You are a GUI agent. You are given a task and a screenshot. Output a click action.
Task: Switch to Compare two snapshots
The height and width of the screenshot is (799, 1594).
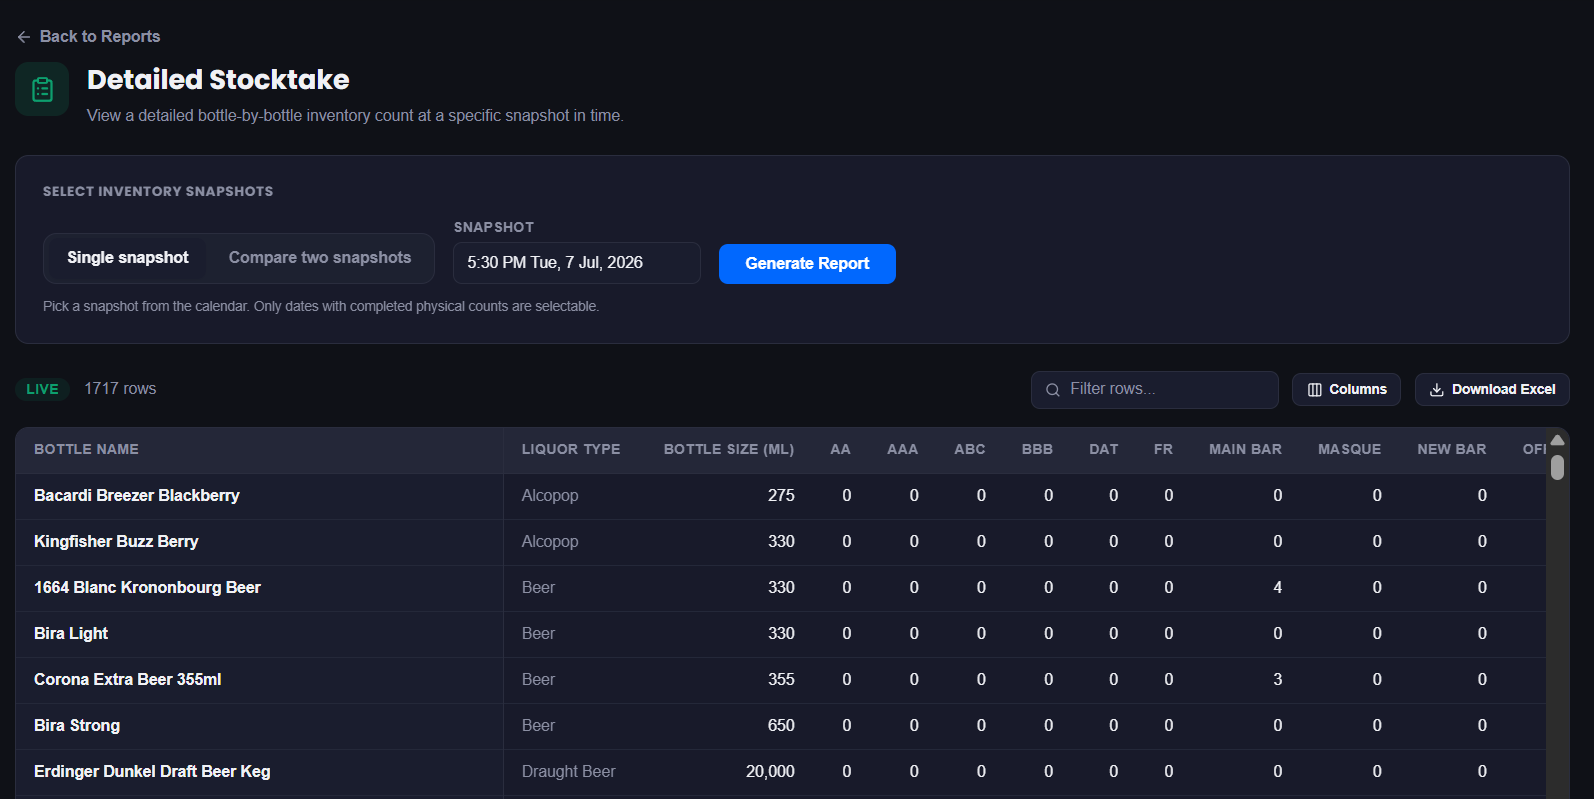(x=320, y=258)
